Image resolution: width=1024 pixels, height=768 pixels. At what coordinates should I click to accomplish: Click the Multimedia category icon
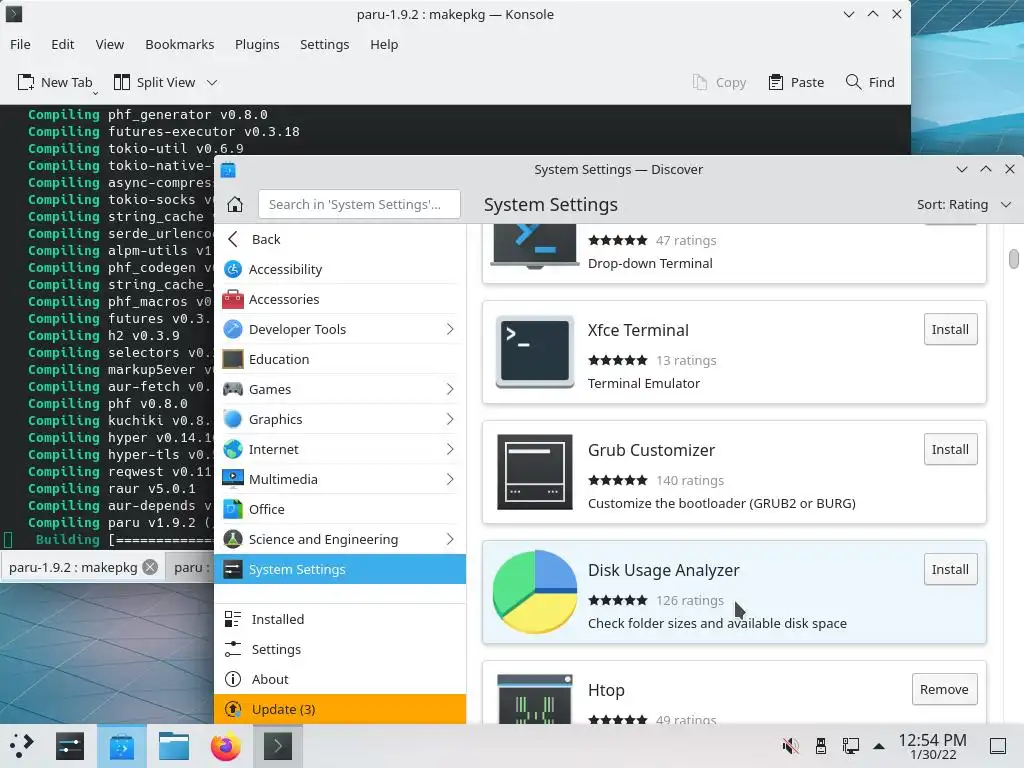coord(232,479)
